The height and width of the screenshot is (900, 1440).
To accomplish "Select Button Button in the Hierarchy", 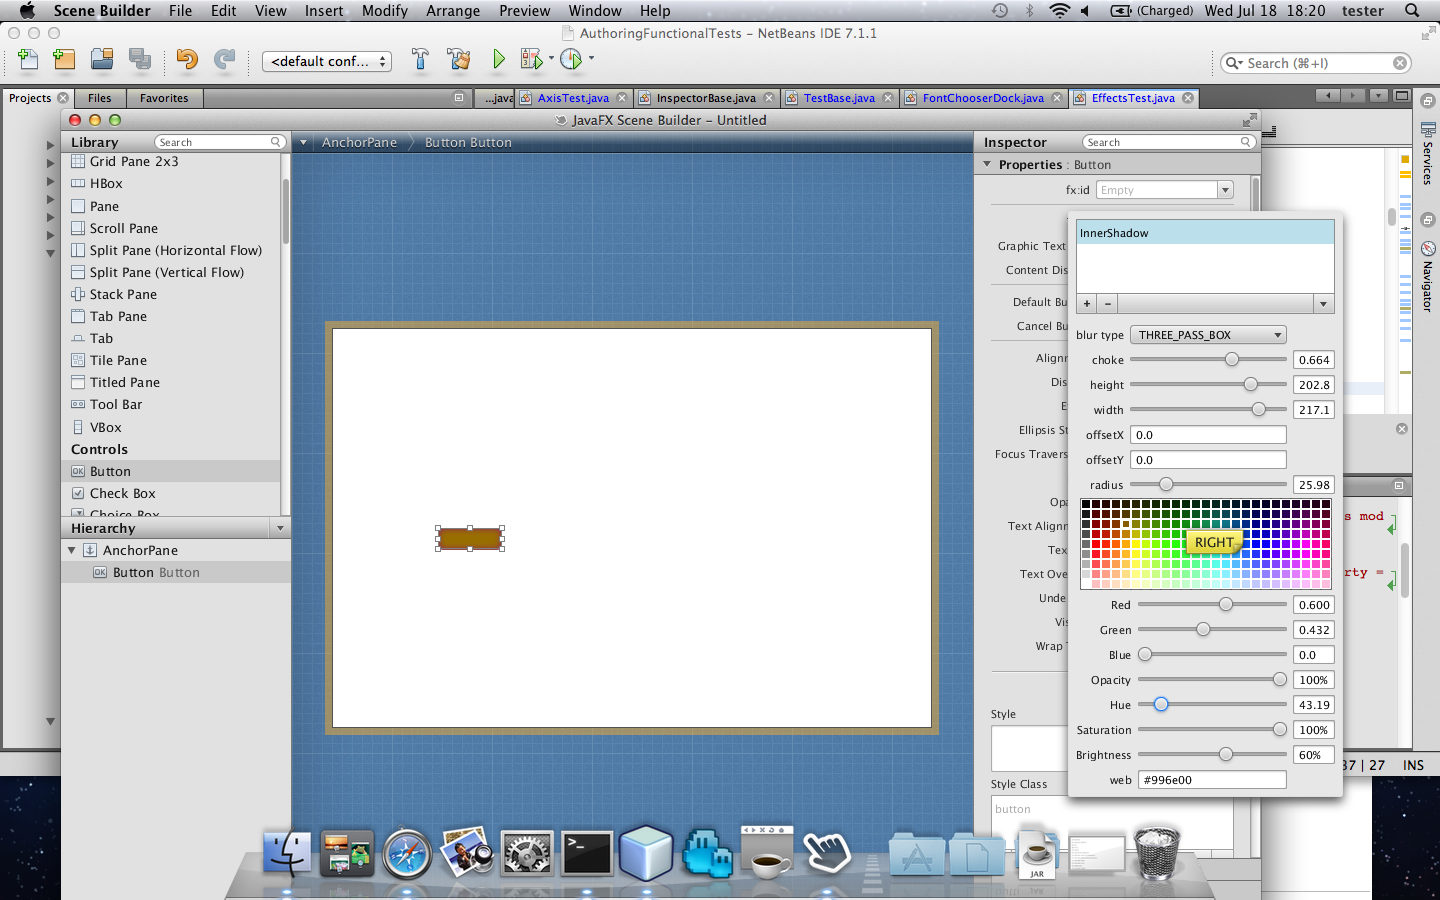I will point(176,572).
